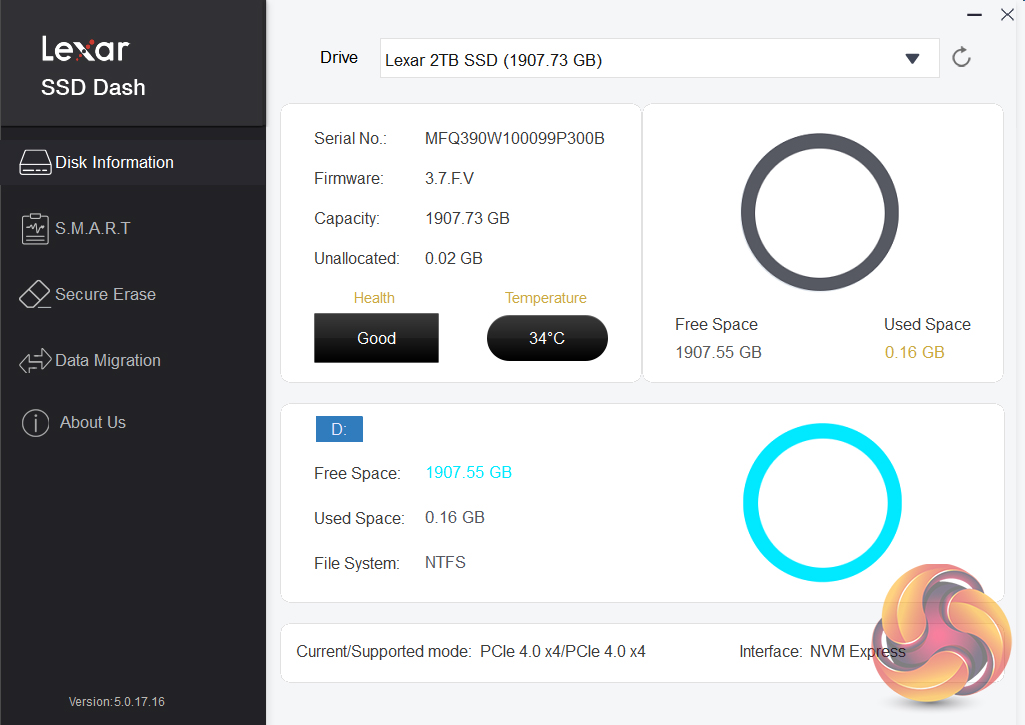Click the cyan 1907.55 GB free space

(x=469, y=473)
